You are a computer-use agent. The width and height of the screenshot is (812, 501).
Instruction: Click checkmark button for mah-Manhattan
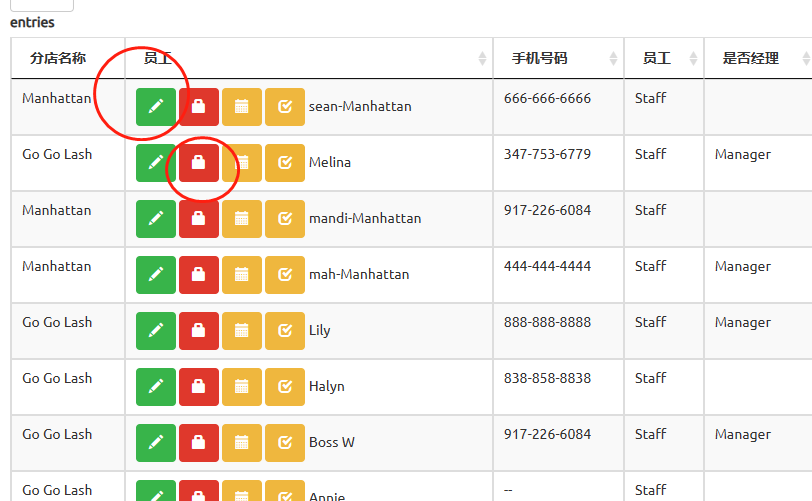point(285,275)
